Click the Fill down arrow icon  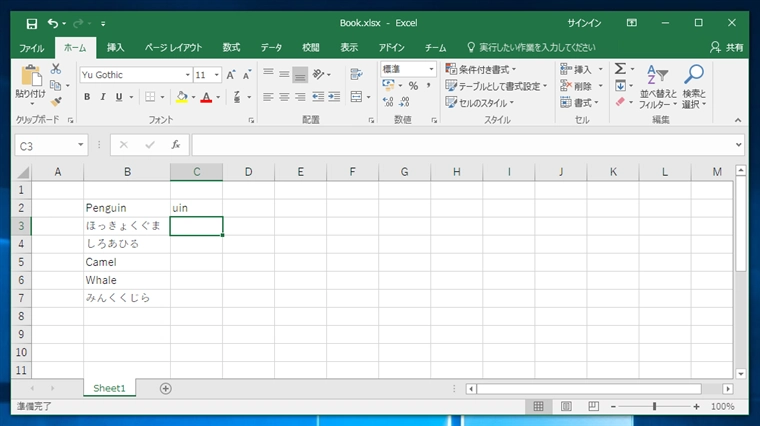pos(620,86)
